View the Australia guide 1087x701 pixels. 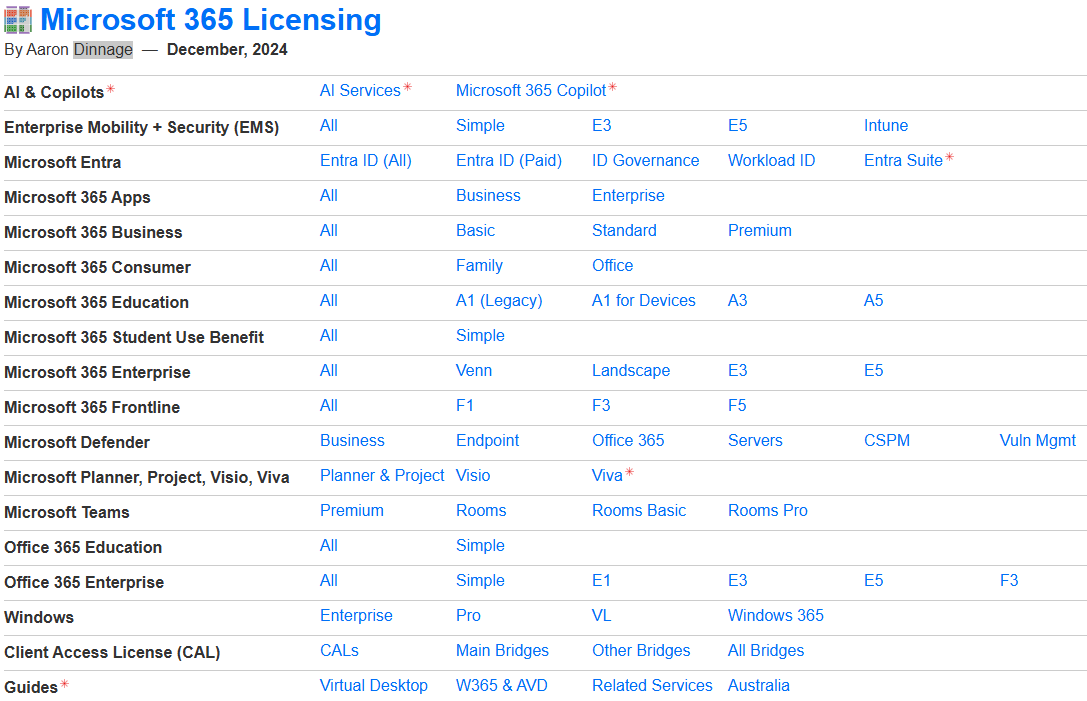click(x=759, y=685)
